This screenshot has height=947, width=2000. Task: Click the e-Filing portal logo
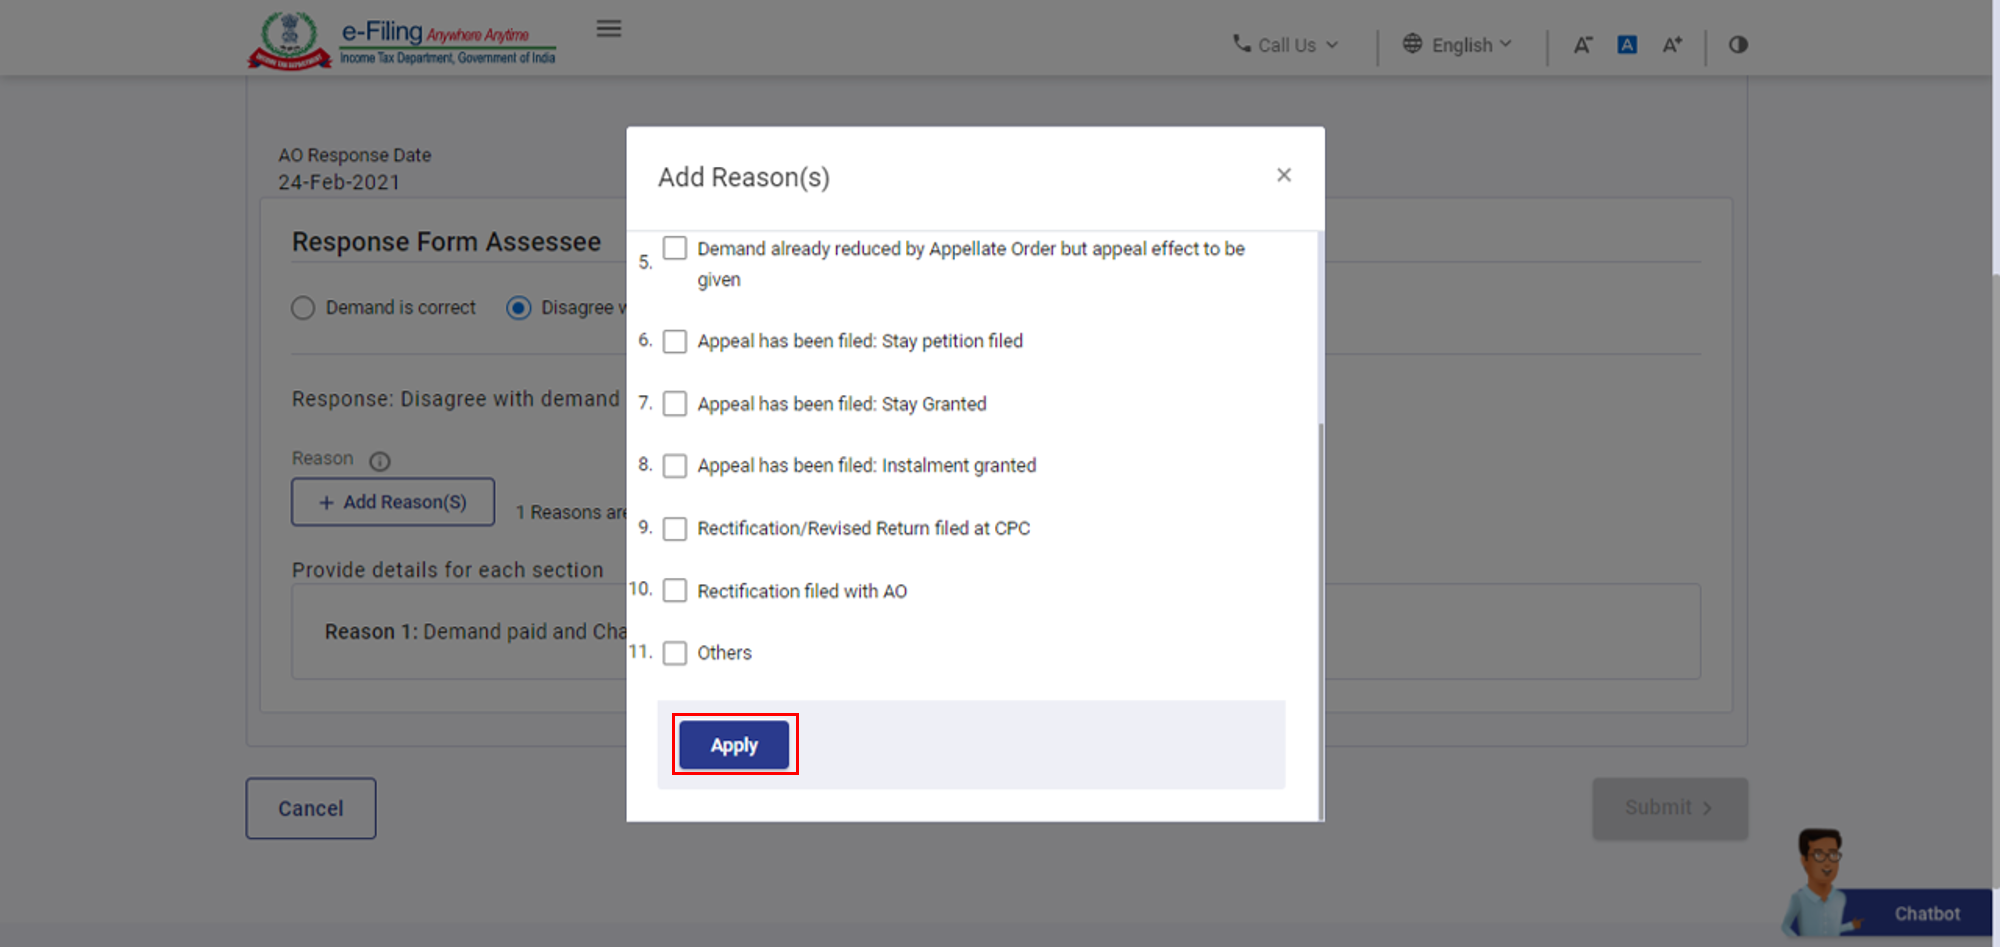click(x=402, y=42)
